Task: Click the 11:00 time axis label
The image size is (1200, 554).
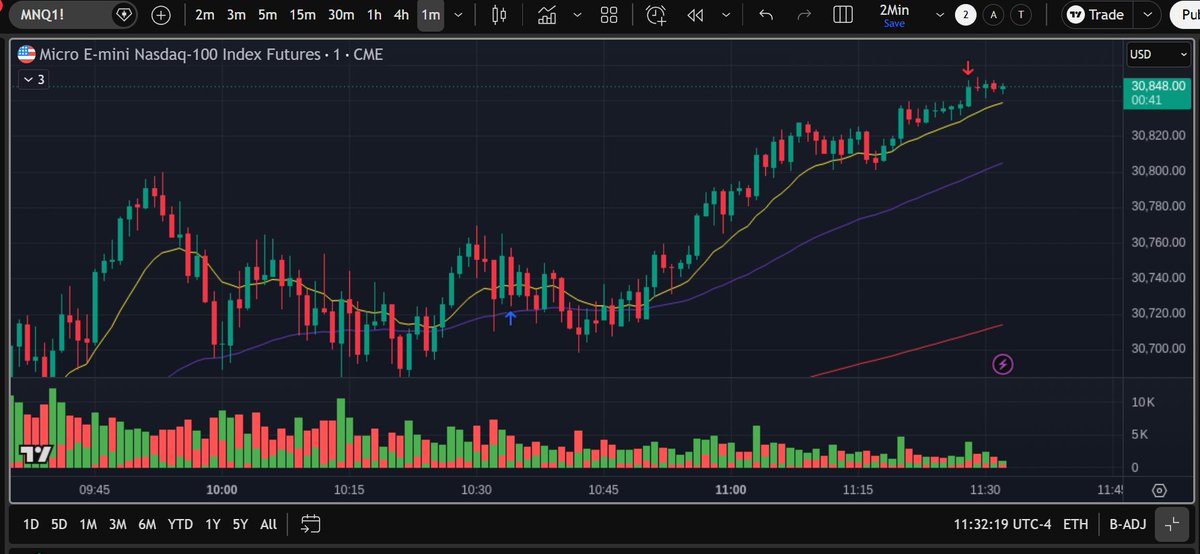Action: [731, 490]
